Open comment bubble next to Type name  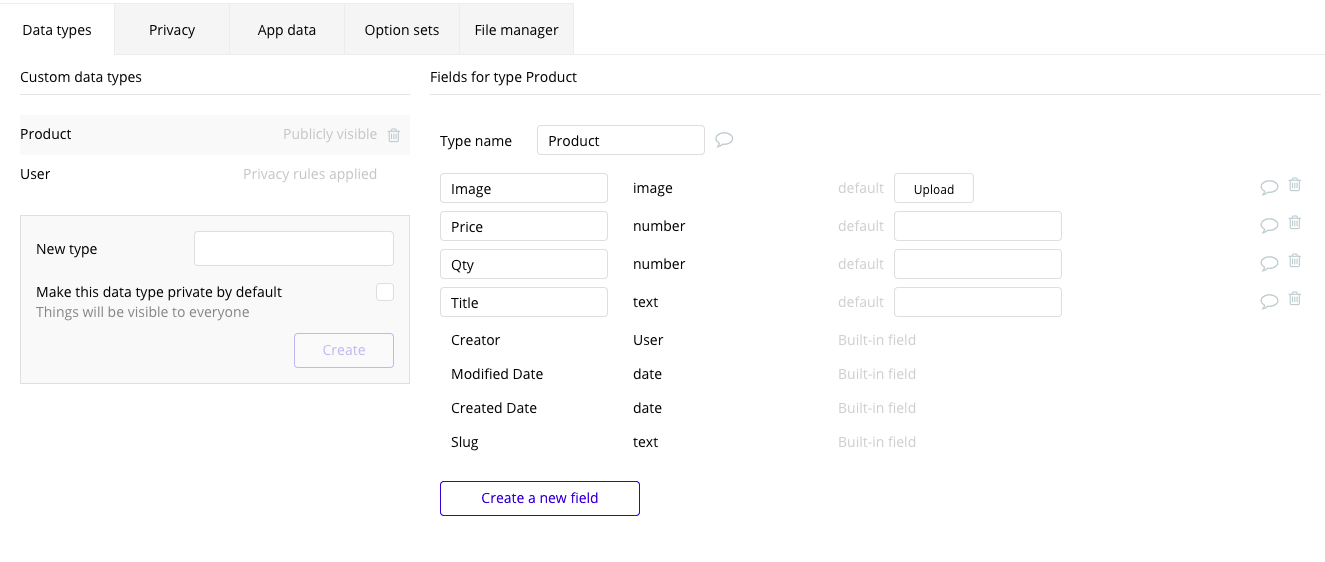[x=725, y=140]
